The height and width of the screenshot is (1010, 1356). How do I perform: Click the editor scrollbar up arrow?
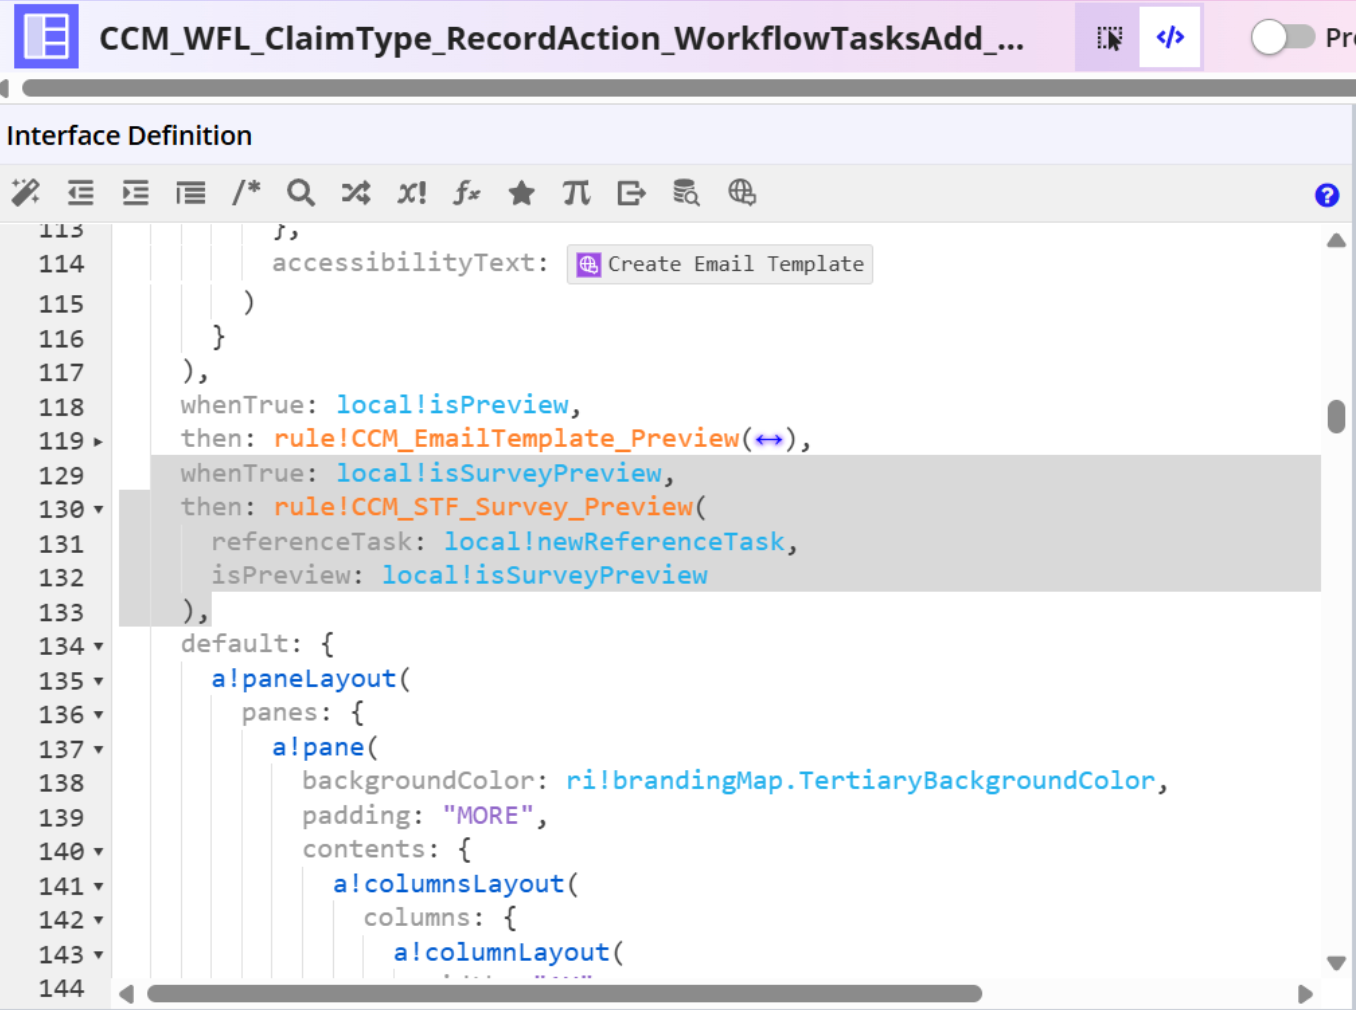coord(1336,241)
